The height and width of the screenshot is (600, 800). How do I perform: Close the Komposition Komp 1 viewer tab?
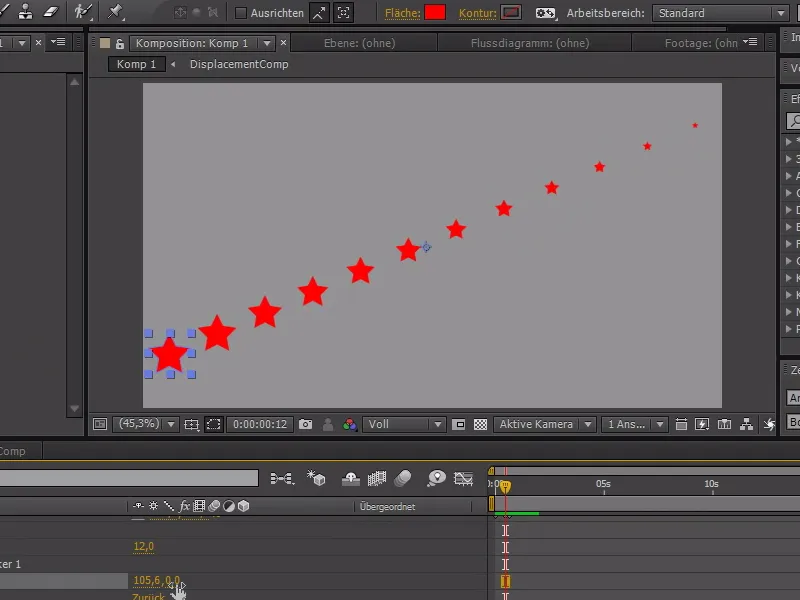[x=284, y=43]
